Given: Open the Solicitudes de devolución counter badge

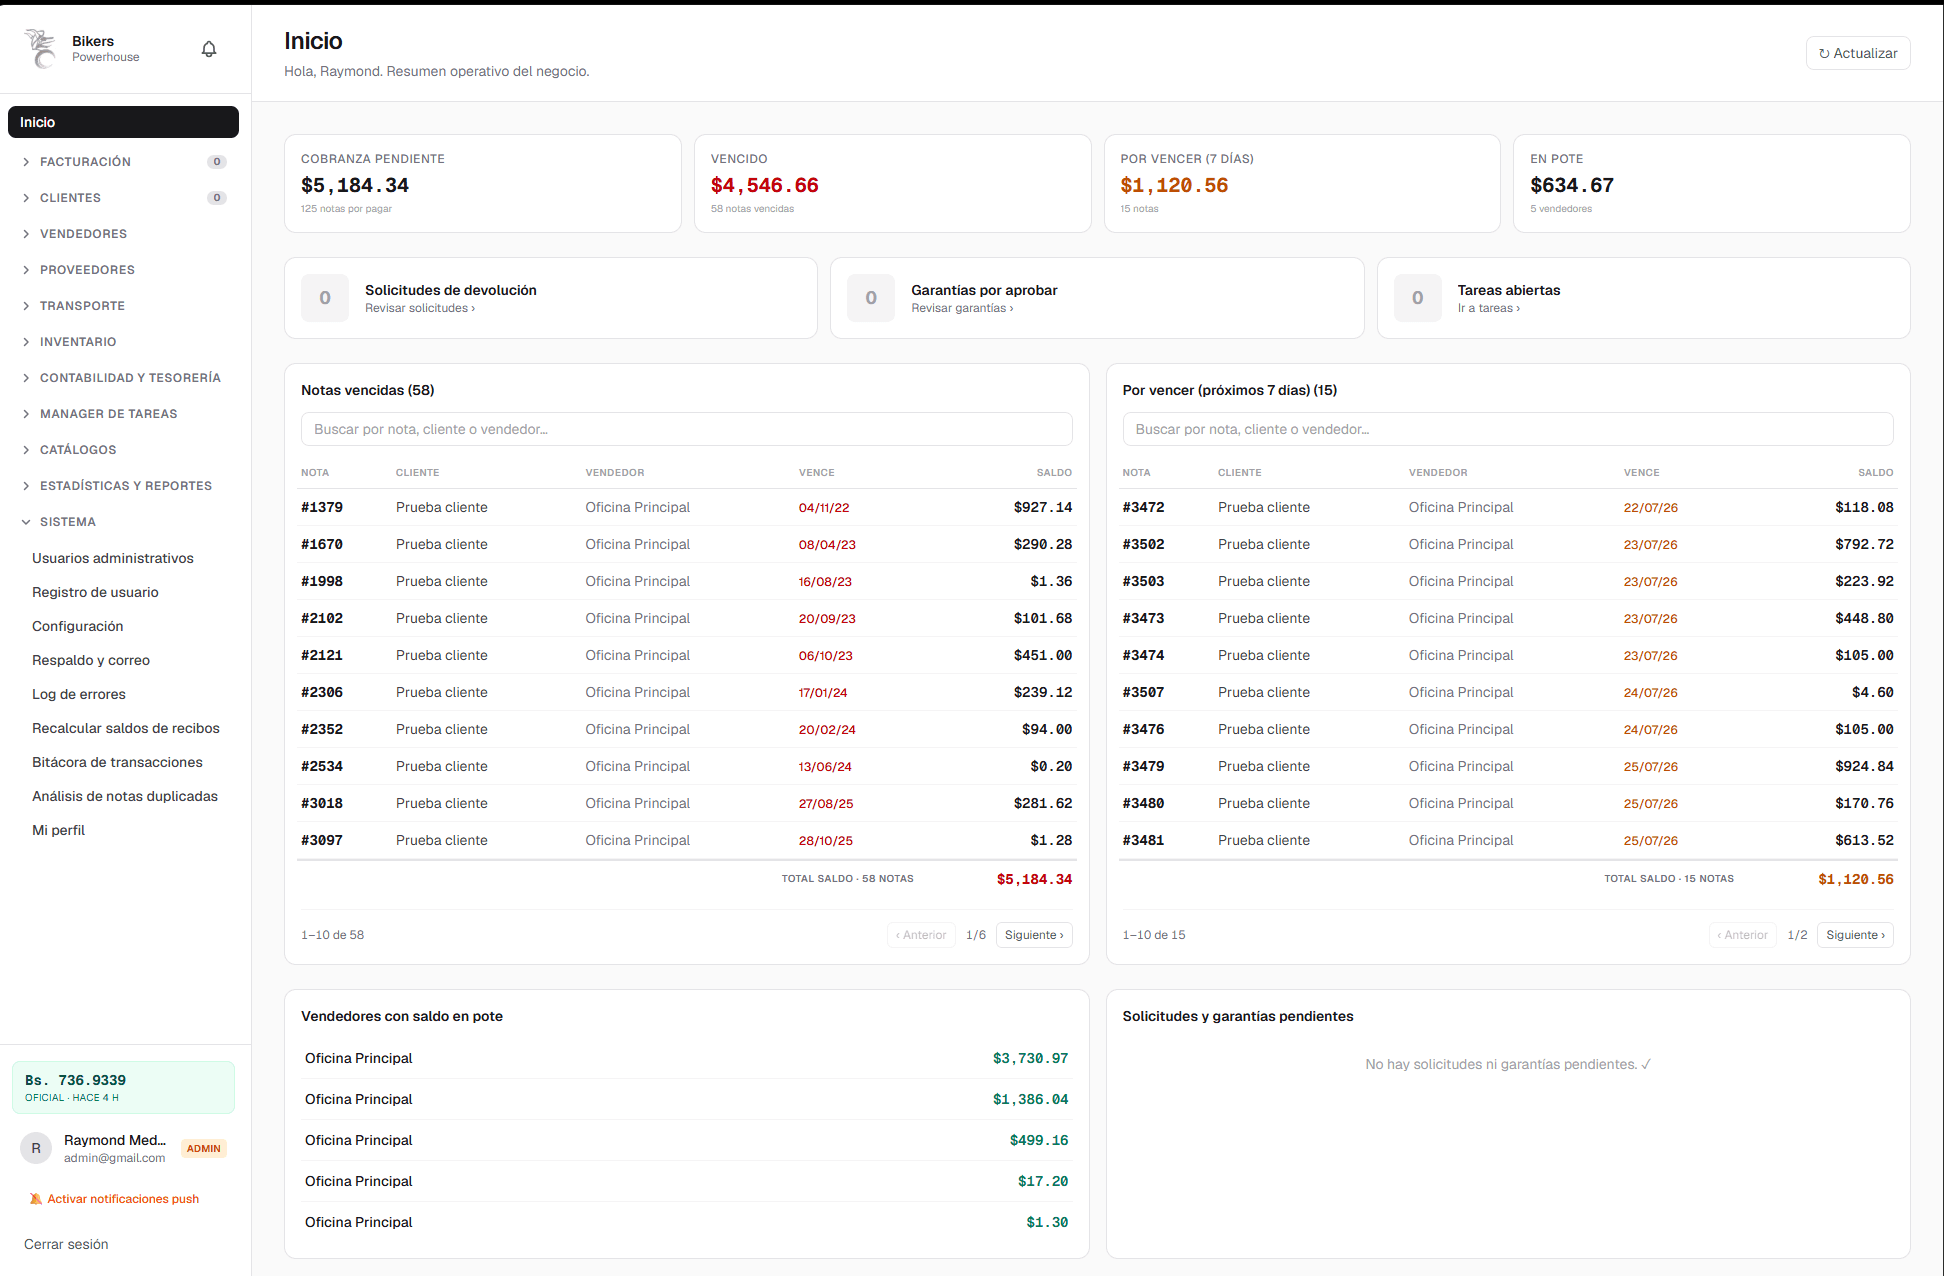Looking at the screenshot, I should (325, 298).
